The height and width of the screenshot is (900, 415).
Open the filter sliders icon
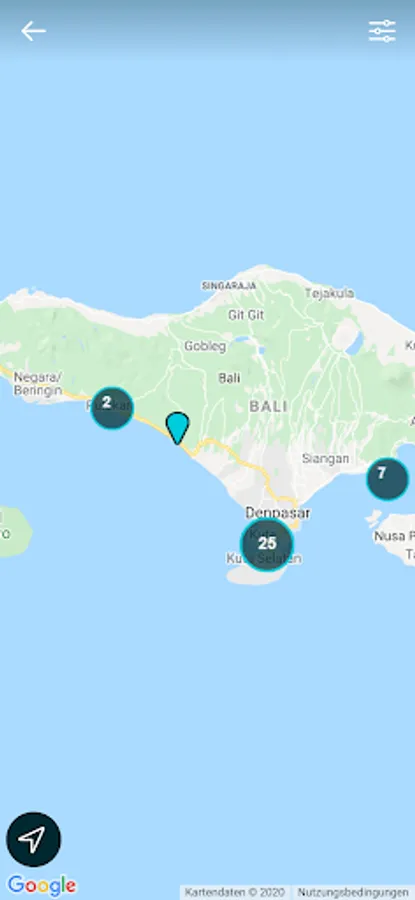[x=382, y=31]
